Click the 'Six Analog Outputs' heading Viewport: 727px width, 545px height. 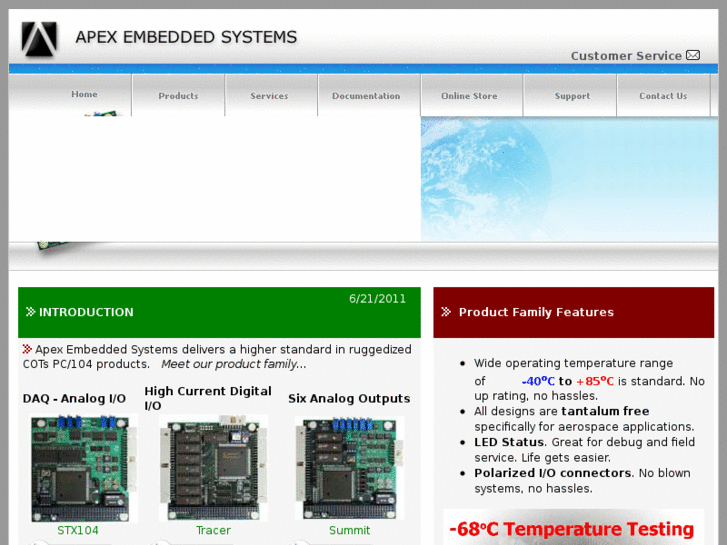click(349, 398)
